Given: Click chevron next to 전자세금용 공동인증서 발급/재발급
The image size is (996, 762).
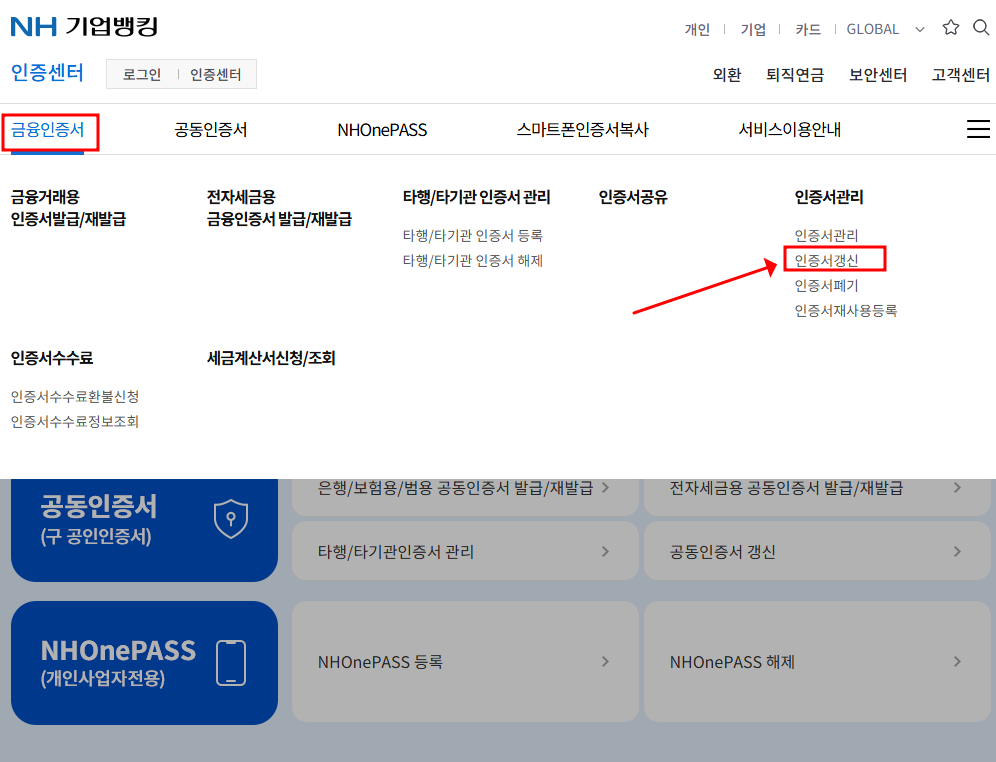Looking at the screenshot, I should pyautogui.click(x=957, y=488).
